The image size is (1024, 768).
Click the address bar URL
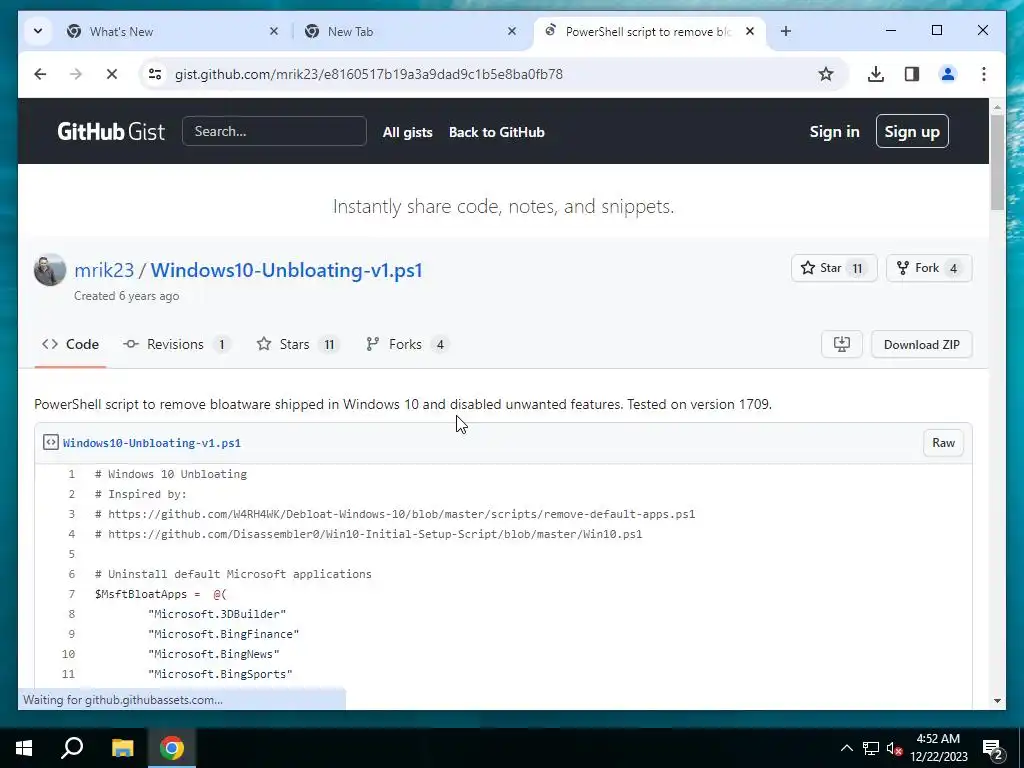tap(368, 74)
